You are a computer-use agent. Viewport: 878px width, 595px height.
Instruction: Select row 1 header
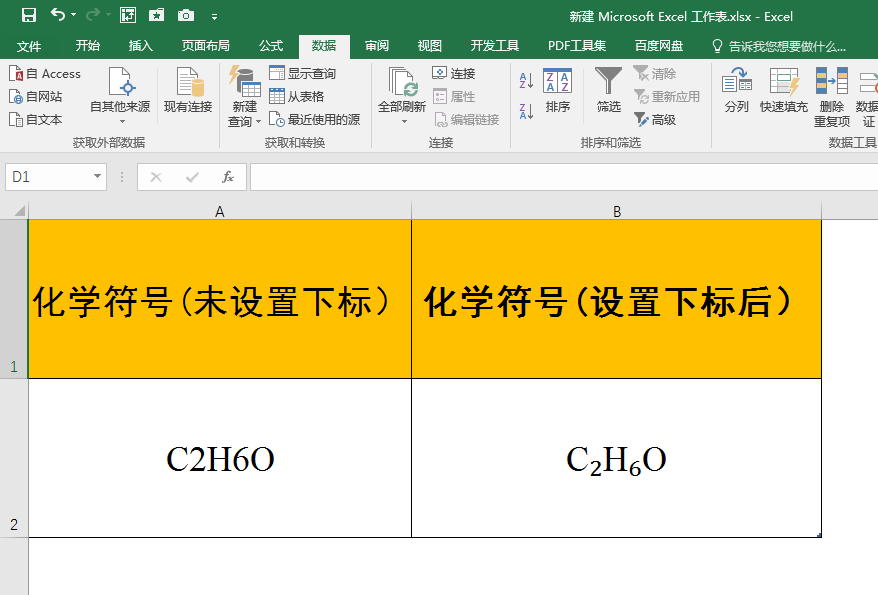[x=14, y=299]
